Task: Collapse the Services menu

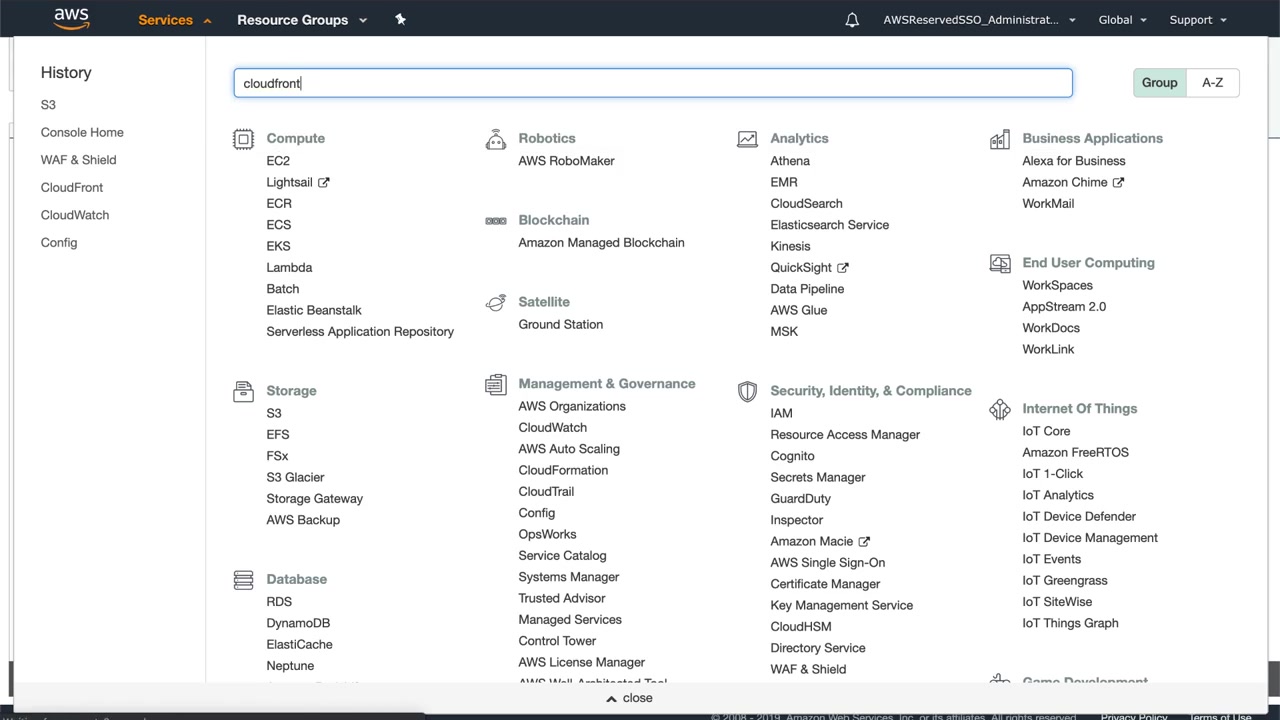Action: [x=174, y=20]
